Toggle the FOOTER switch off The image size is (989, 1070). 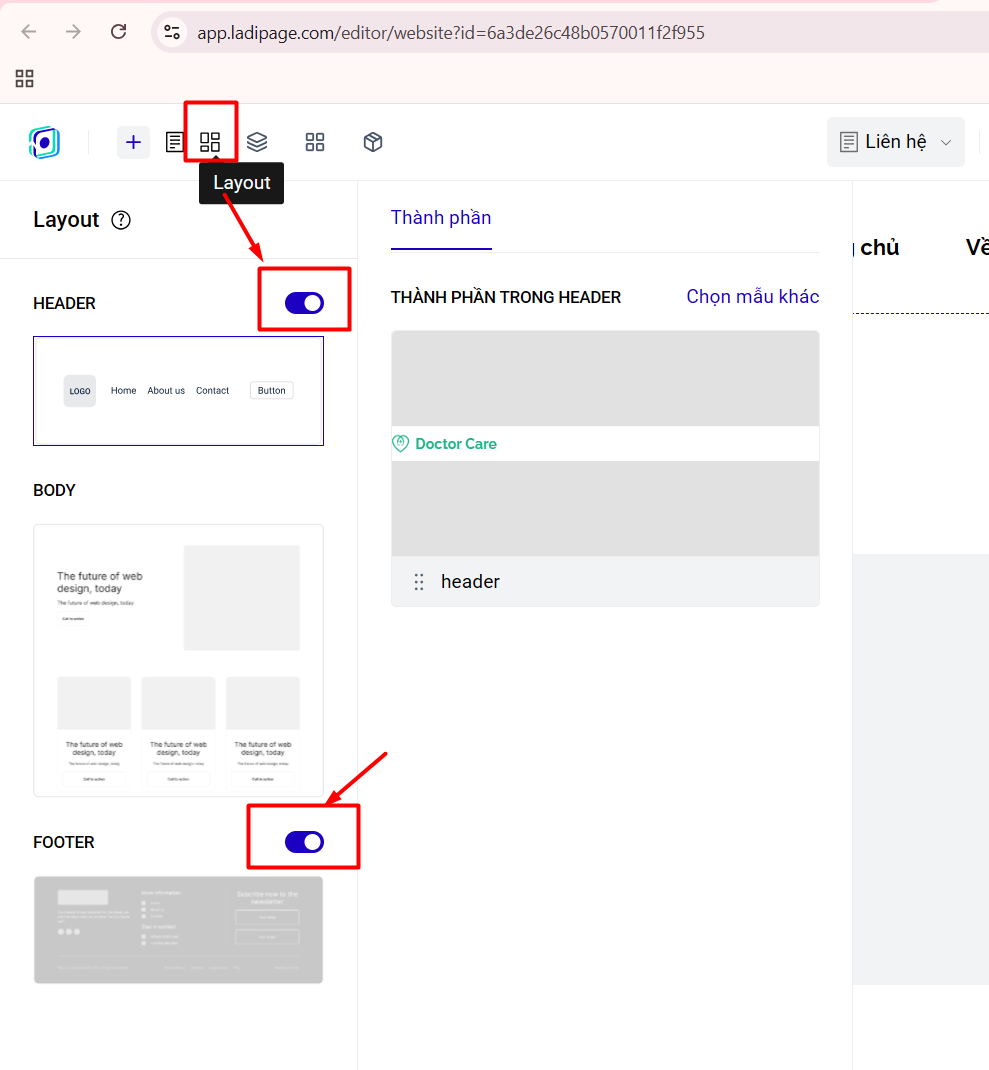(304, 842)
